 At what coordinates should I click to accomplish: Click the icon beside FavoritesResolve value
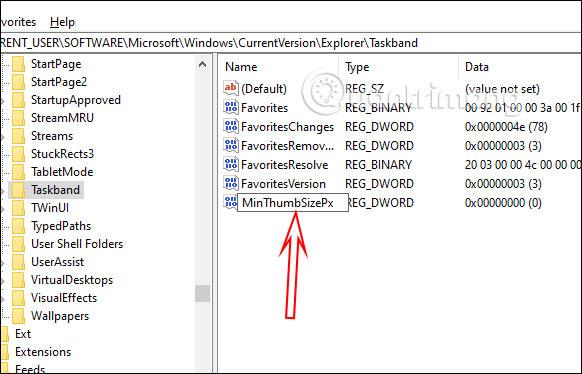pyautogui.click(x=230, y=164)
